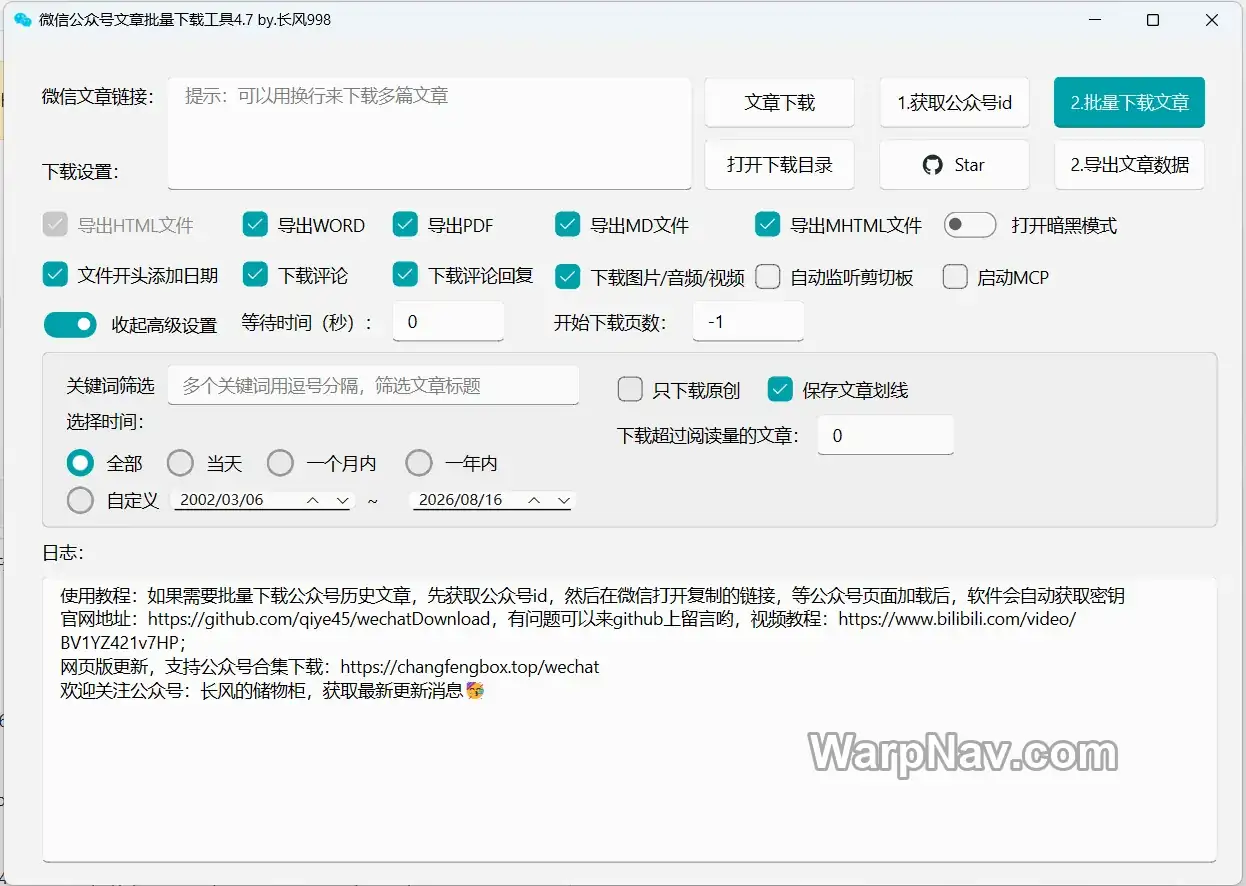Close the application window

point(1213,20)
